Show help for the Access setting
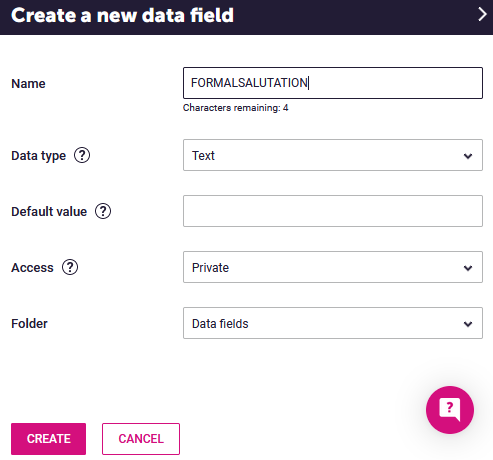 point(70,267)
